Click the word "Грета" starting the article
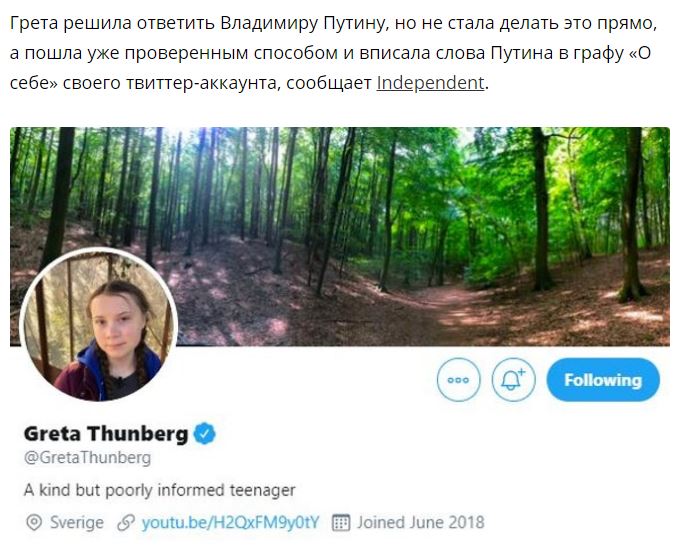 pos(34,21)
